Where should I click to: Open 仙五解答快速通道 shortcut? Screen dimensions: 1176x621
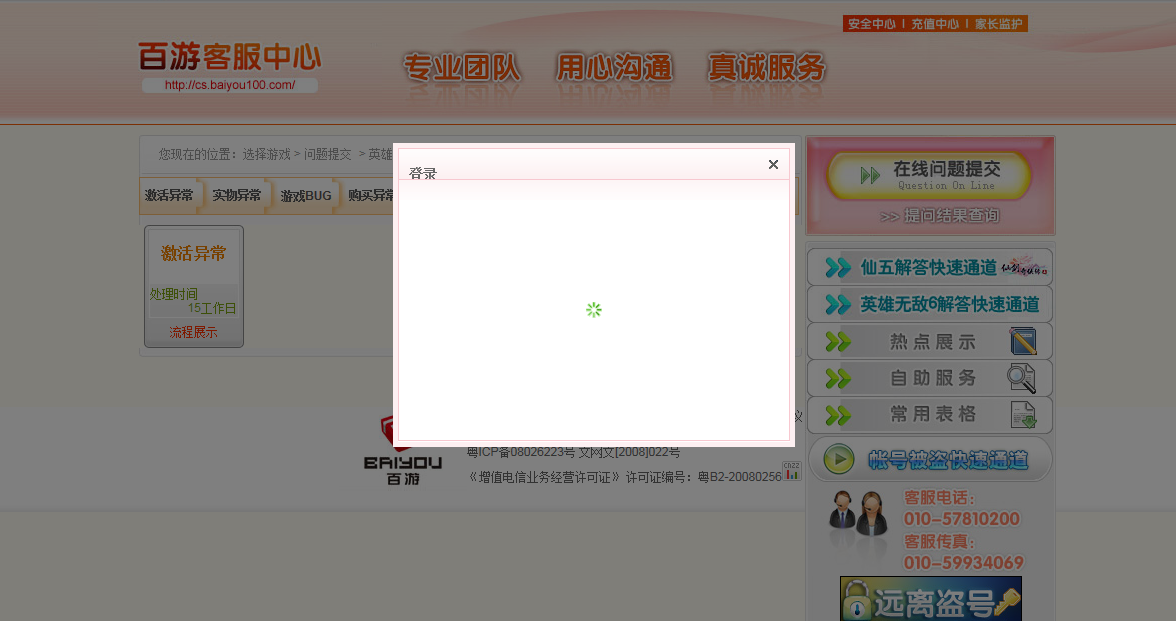pos(929,267)
